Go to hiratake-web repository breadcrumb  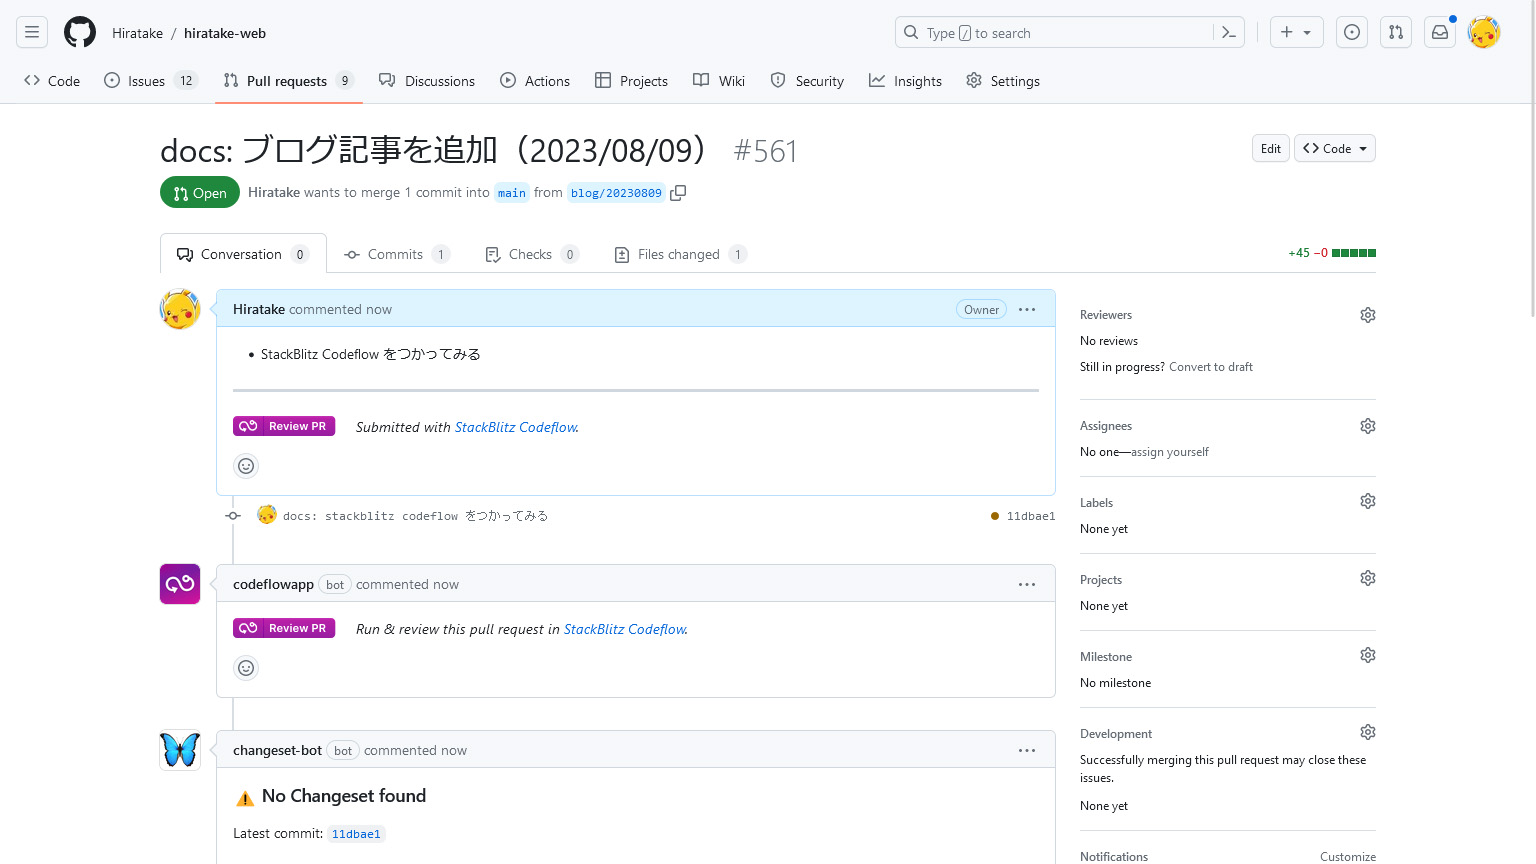tap(225, 33)
